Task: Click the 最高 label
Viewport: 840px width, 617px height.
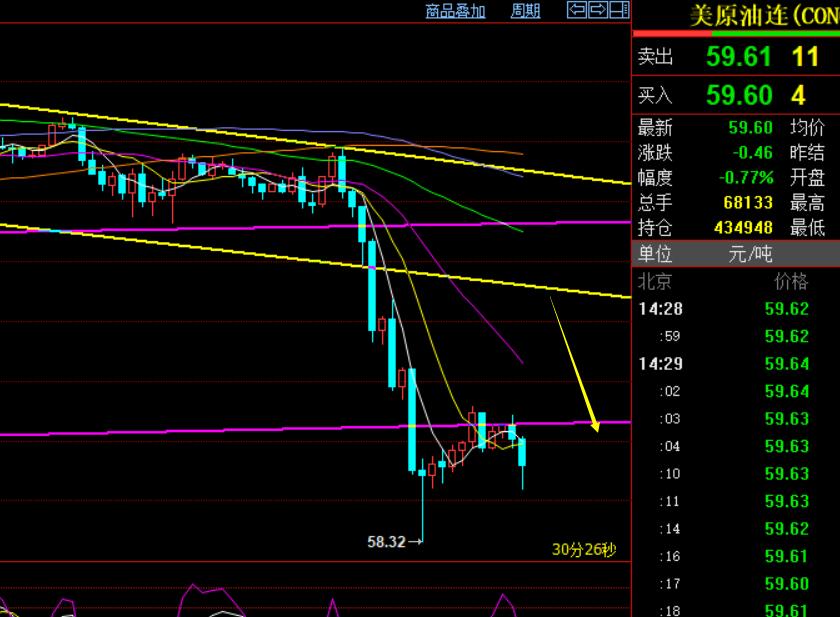Action: [x=807, y=202]
